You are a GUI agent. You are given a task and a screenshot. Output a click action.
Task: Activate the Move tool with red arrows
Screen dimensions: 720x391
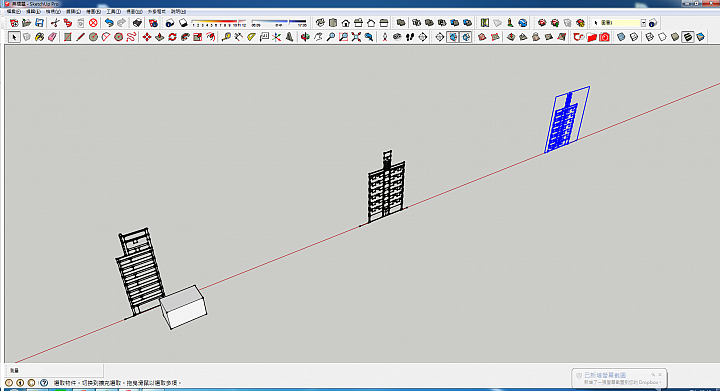point(146,37)
